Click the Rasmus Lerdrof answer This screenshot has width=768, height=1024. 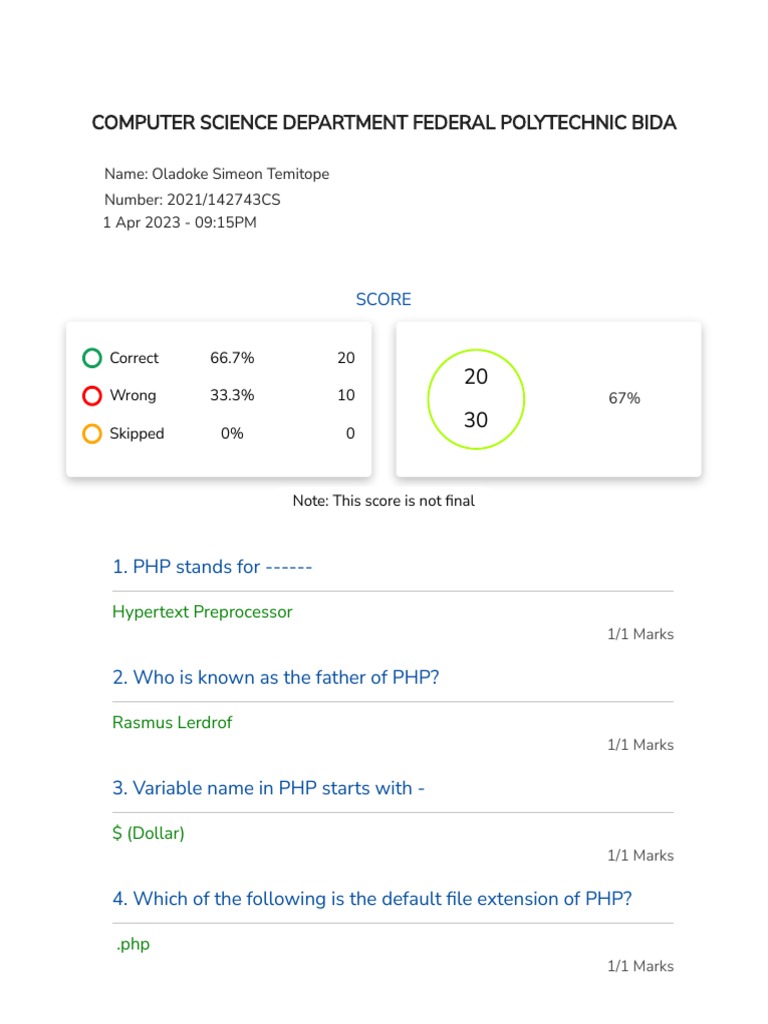tap(172, 722)
